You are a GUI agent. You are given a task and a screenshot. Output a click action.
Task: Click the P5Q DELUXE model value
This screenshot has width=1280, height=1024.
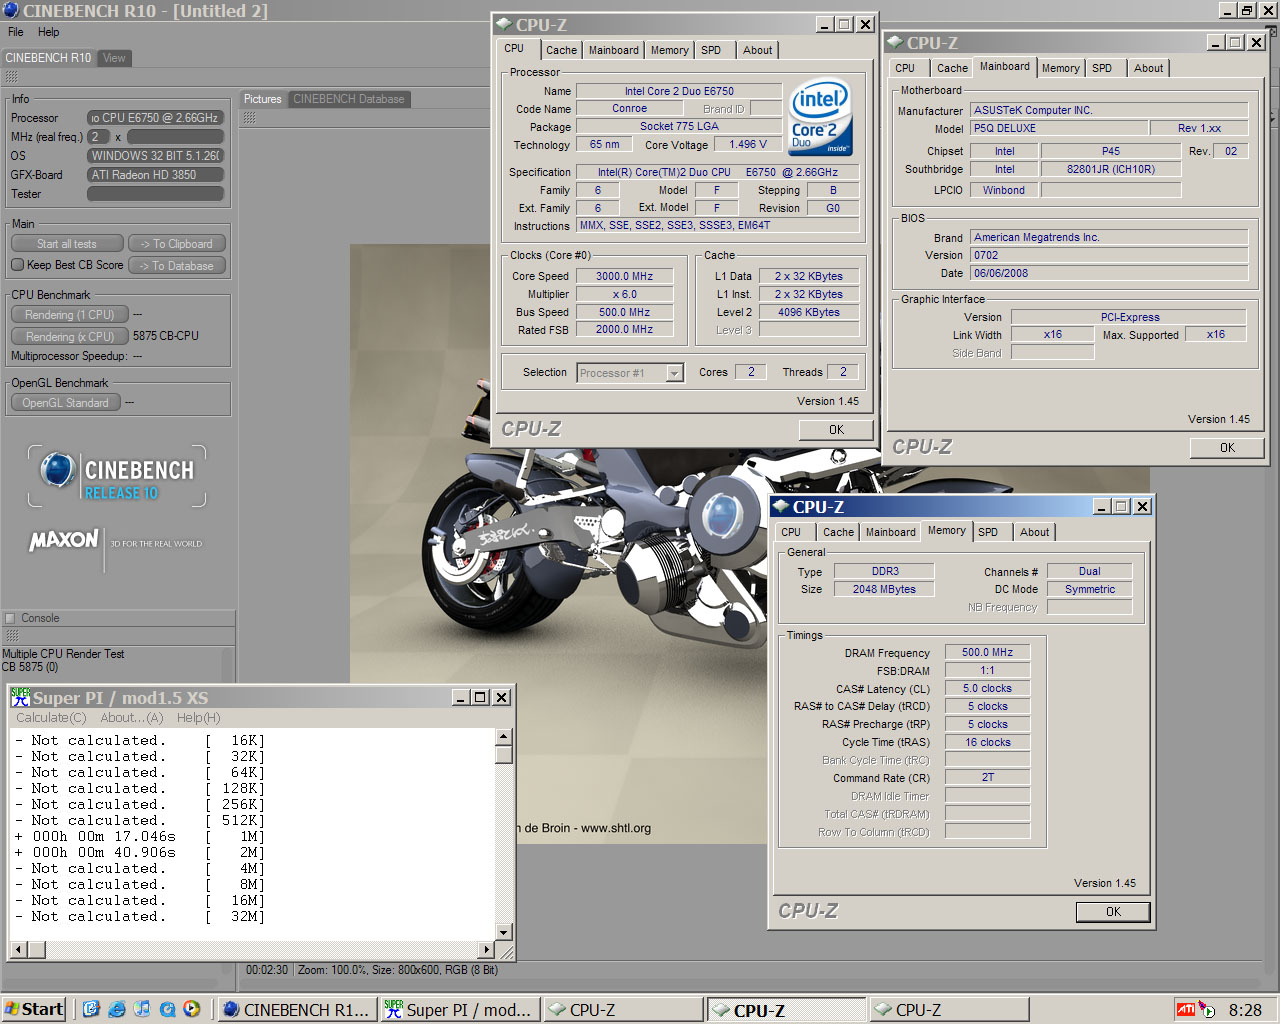[1059, 129]
